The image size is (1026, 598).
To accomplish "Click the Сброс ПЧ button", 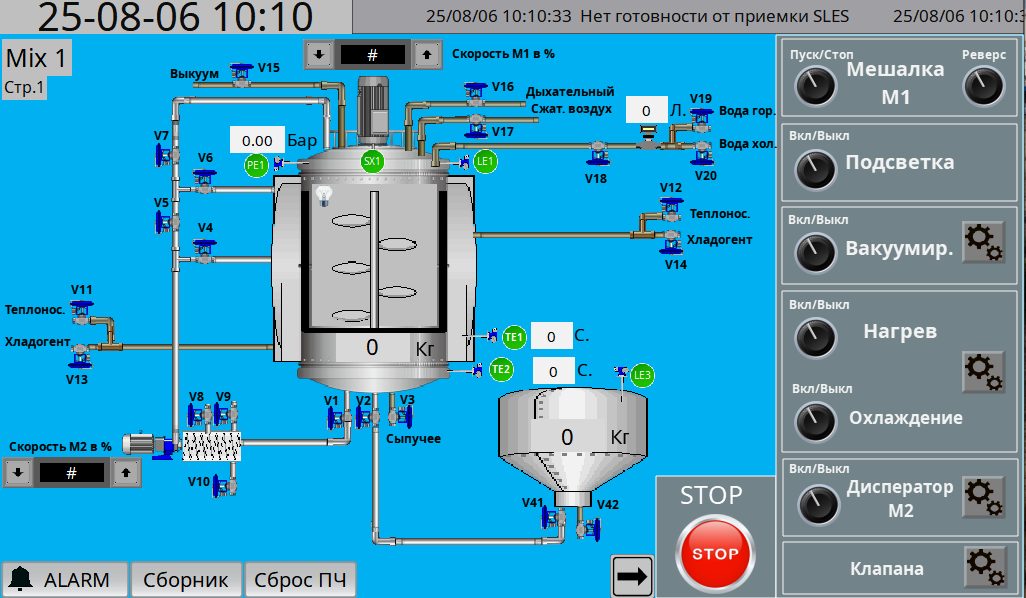I will (300, 579).
